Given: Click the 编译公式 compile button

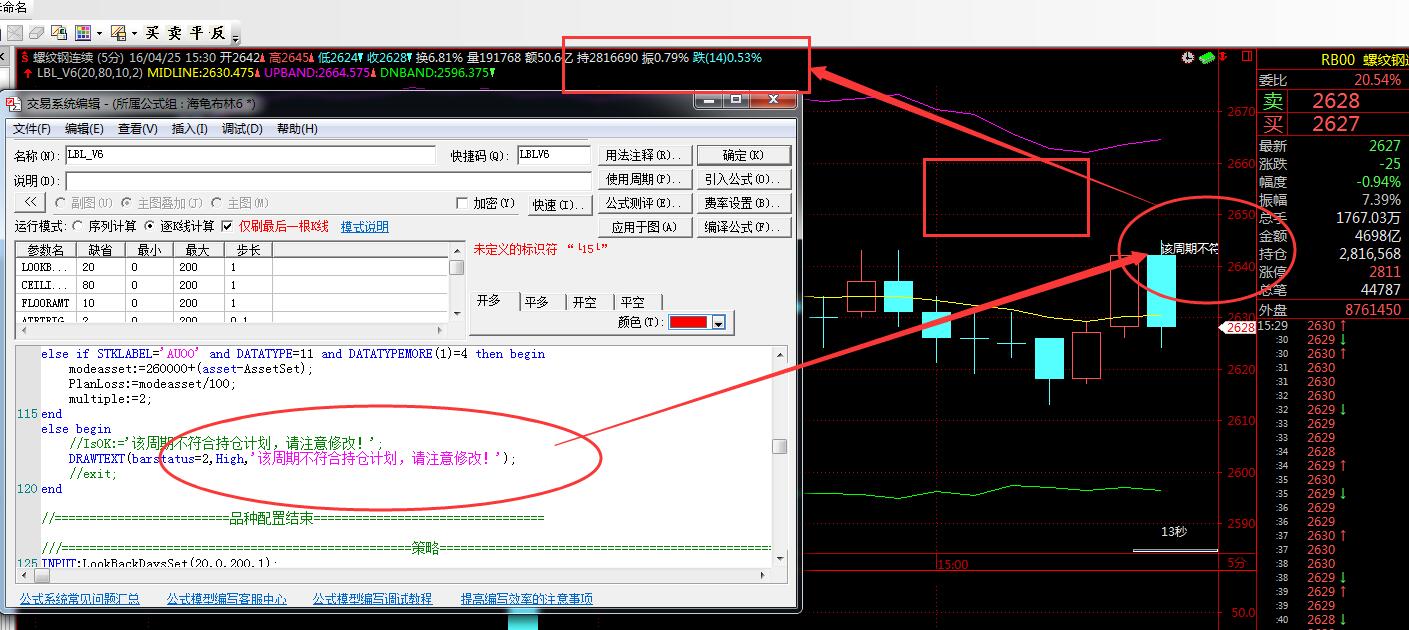Looking at the screenshot, I should click(x=741, y=227).
